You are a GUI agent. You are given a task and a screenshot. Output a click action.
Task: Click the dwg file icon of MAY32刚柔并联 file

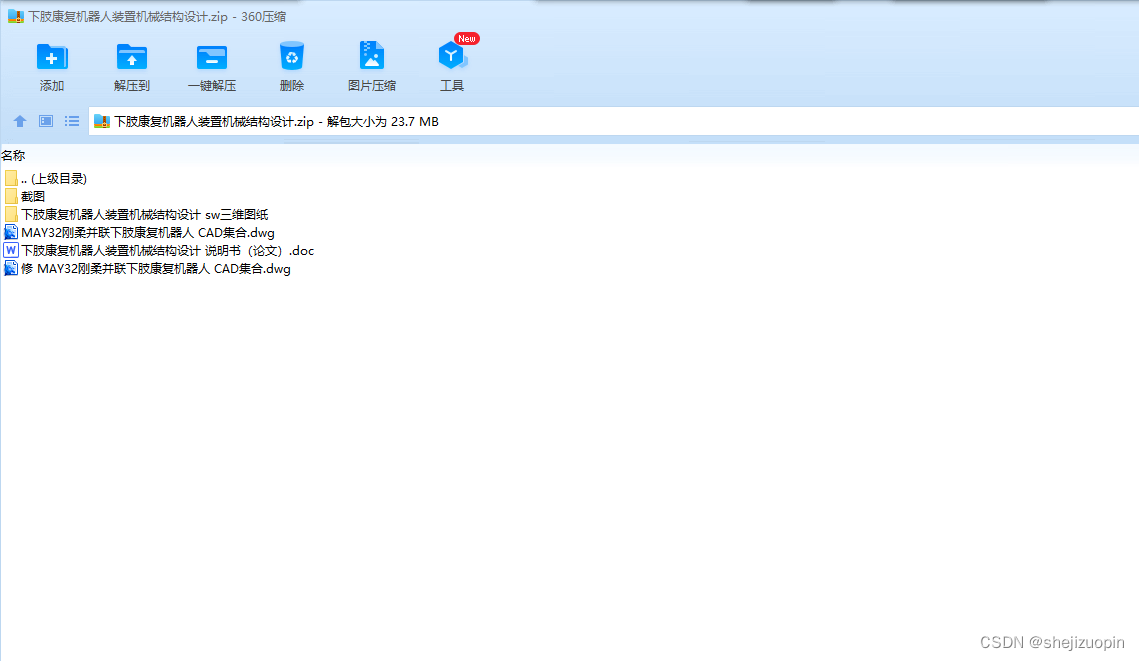11,232
